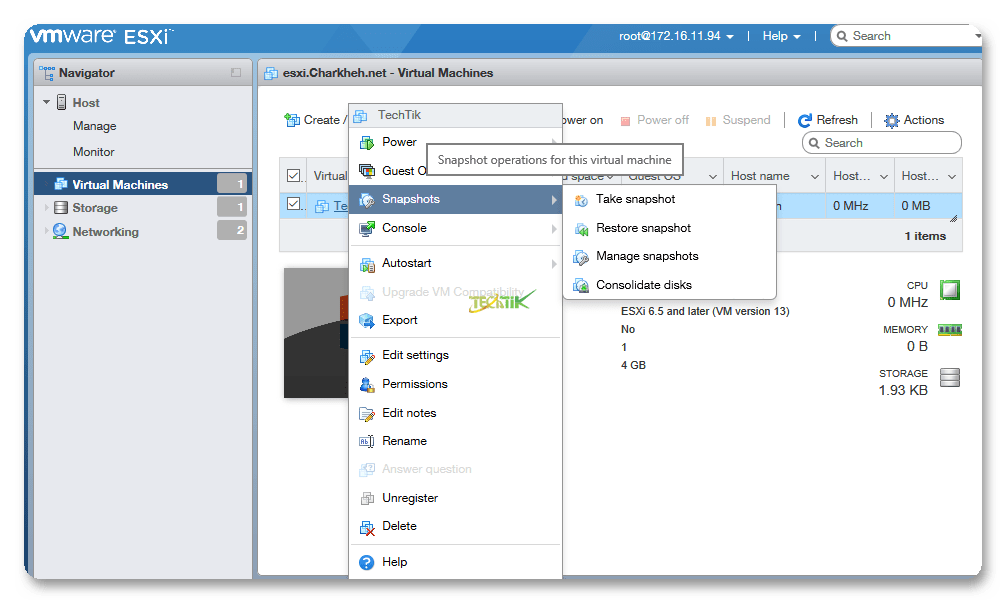Click the 0 MHz cell in VM row
Viewport: 1006px width, 603px height.
click(860, 206)
